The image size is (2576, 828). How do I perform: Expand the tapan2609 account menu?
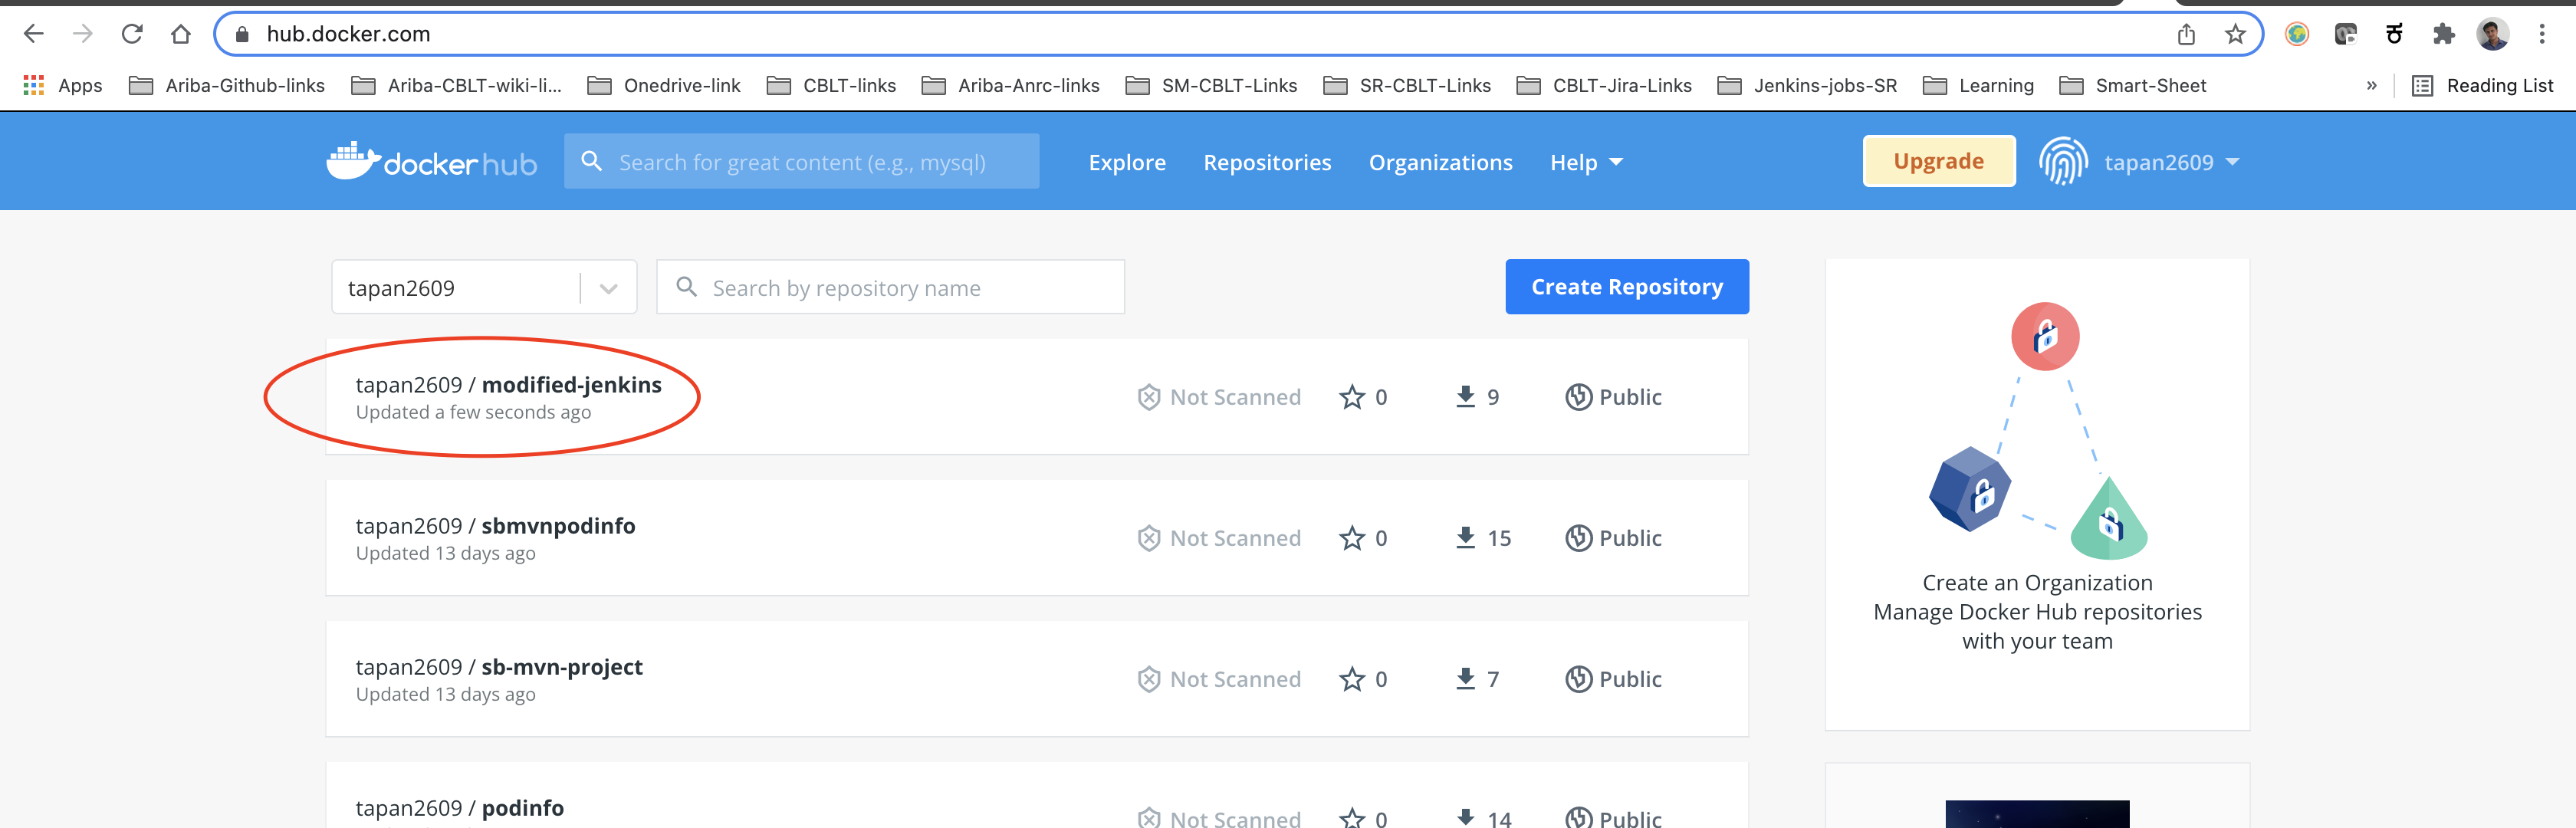2171,162
